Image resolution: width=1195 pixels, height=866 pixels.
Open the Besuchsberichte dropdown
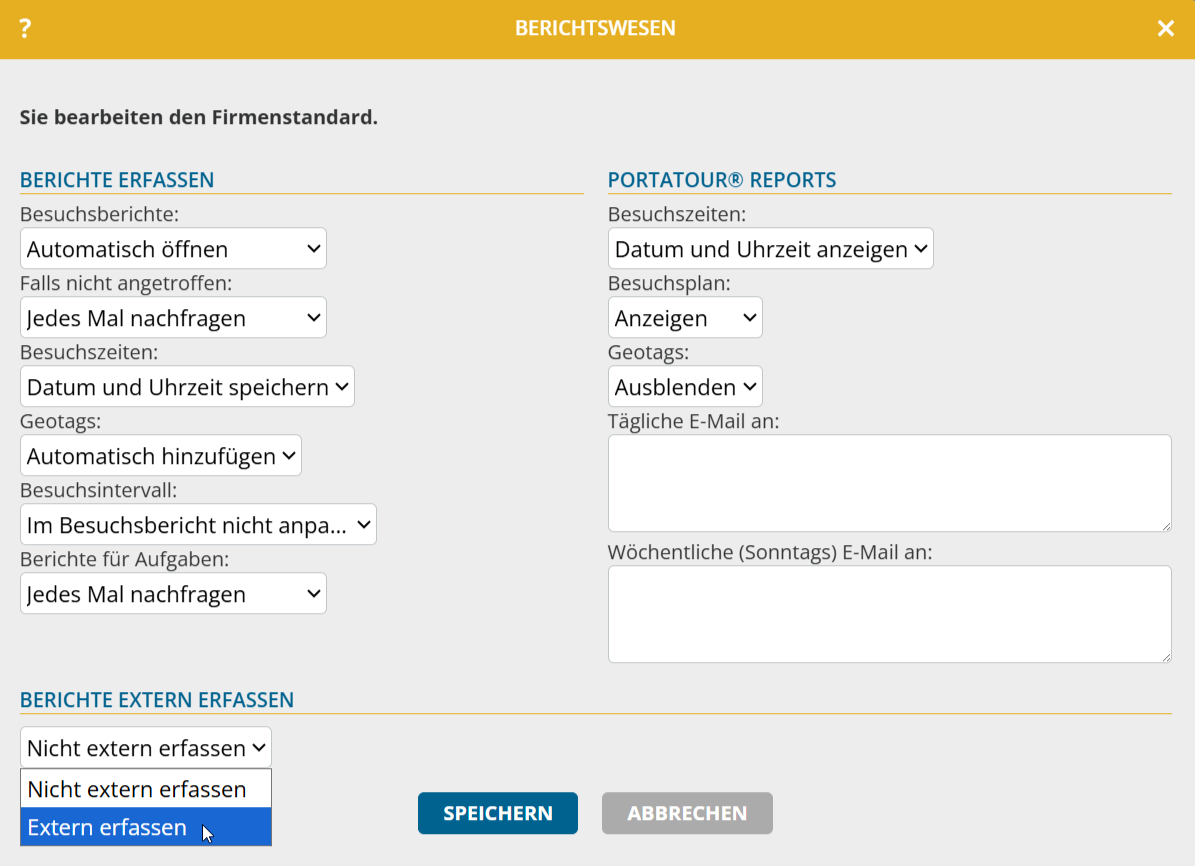tap(173, 249)
